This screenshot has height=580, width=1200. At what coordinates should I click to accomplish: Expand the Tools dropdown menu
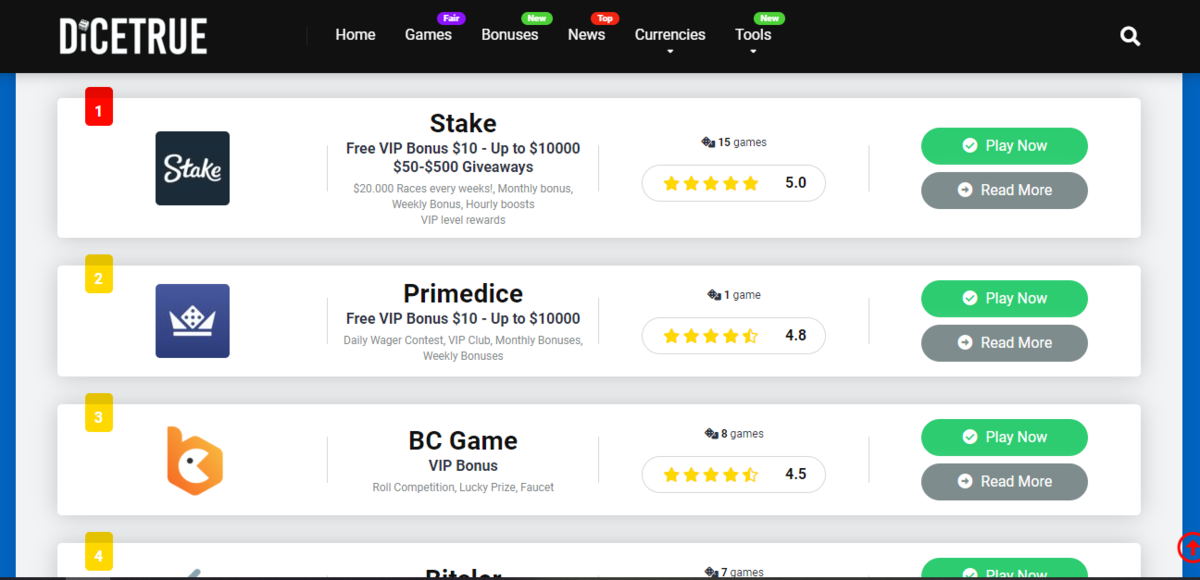tap(753, 36)
